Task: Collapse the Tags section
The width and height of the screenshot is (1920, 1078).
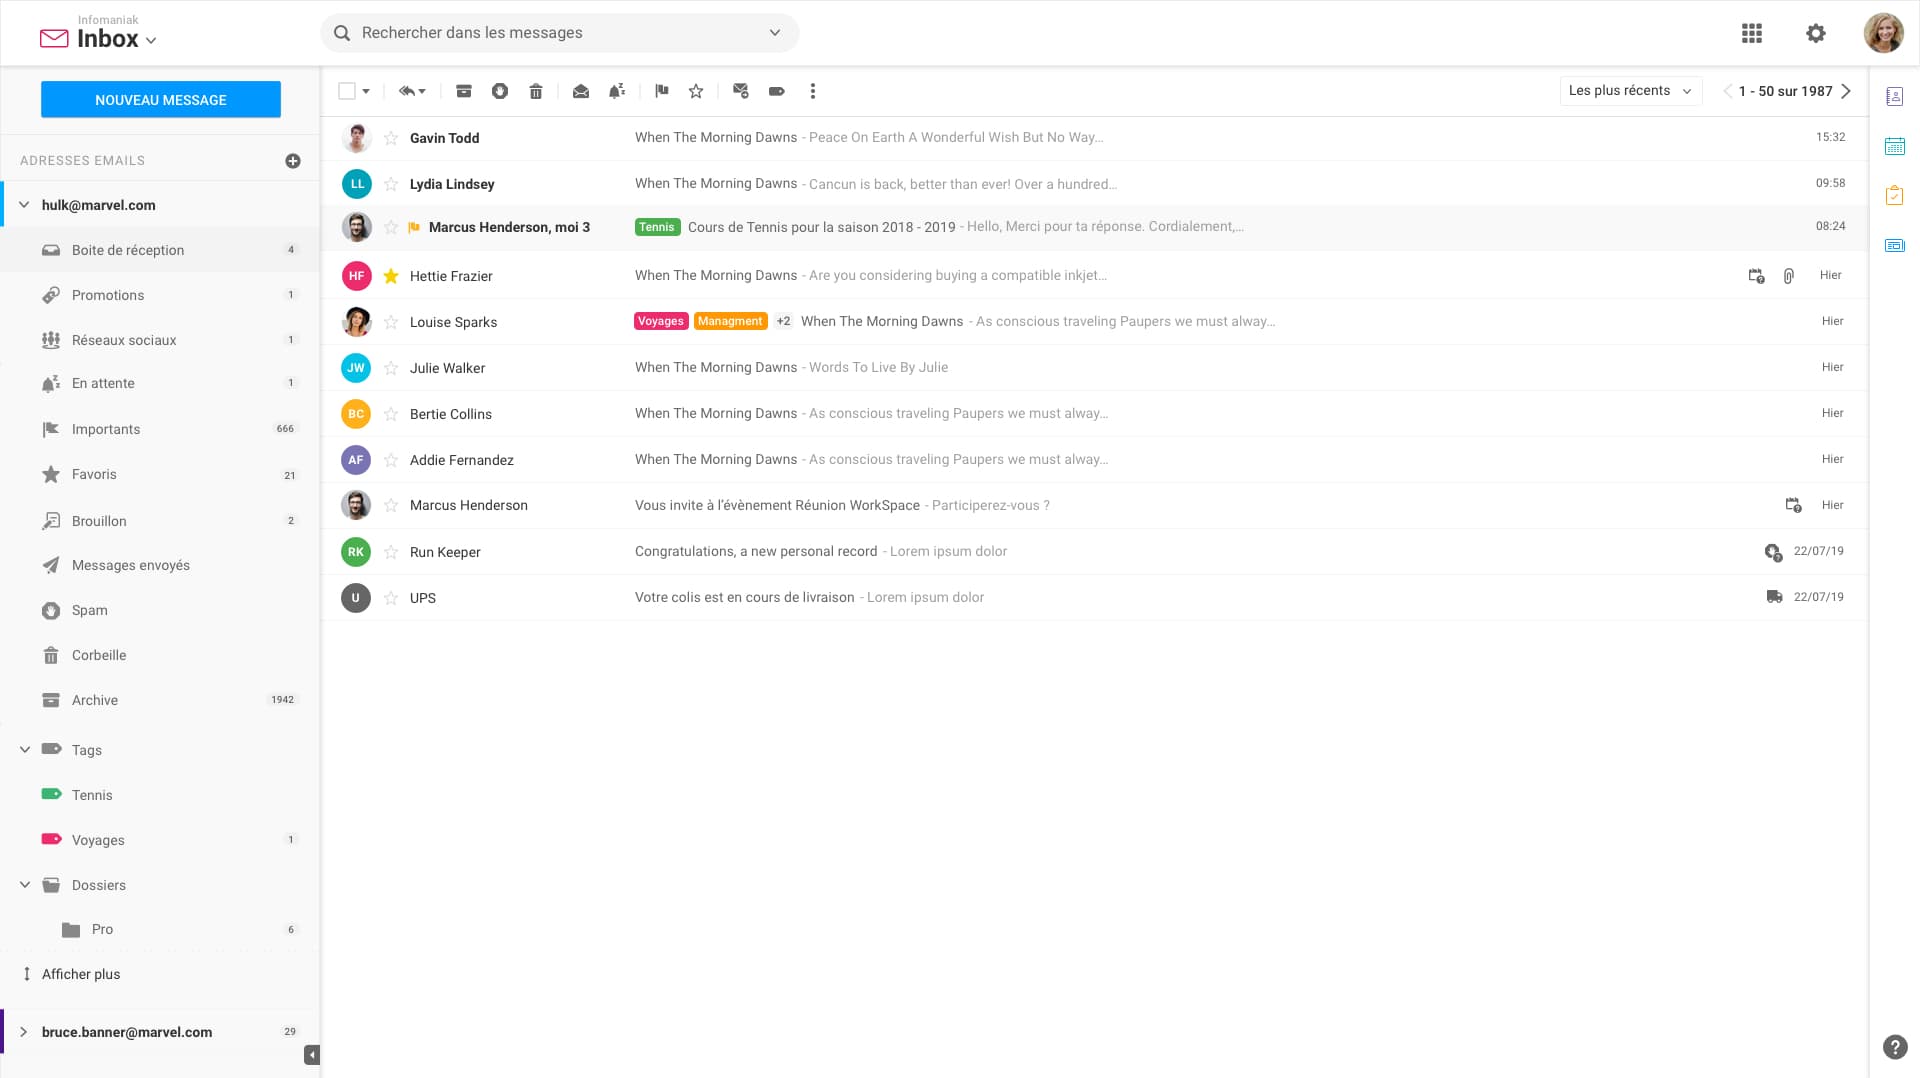Action: click(23, 749)
